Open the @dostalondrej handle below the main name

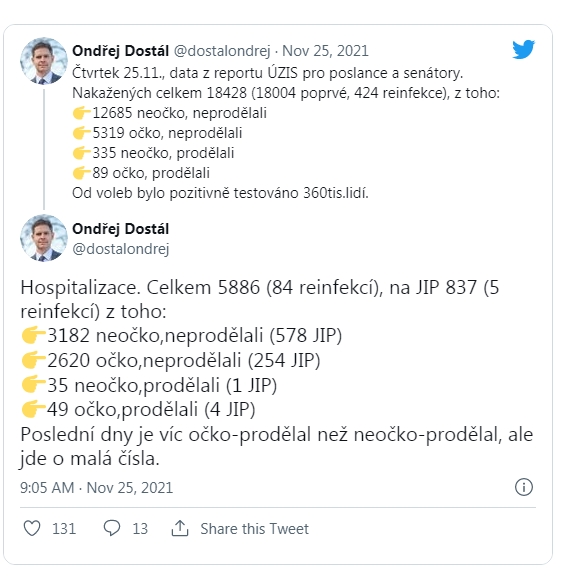[121, 249]
